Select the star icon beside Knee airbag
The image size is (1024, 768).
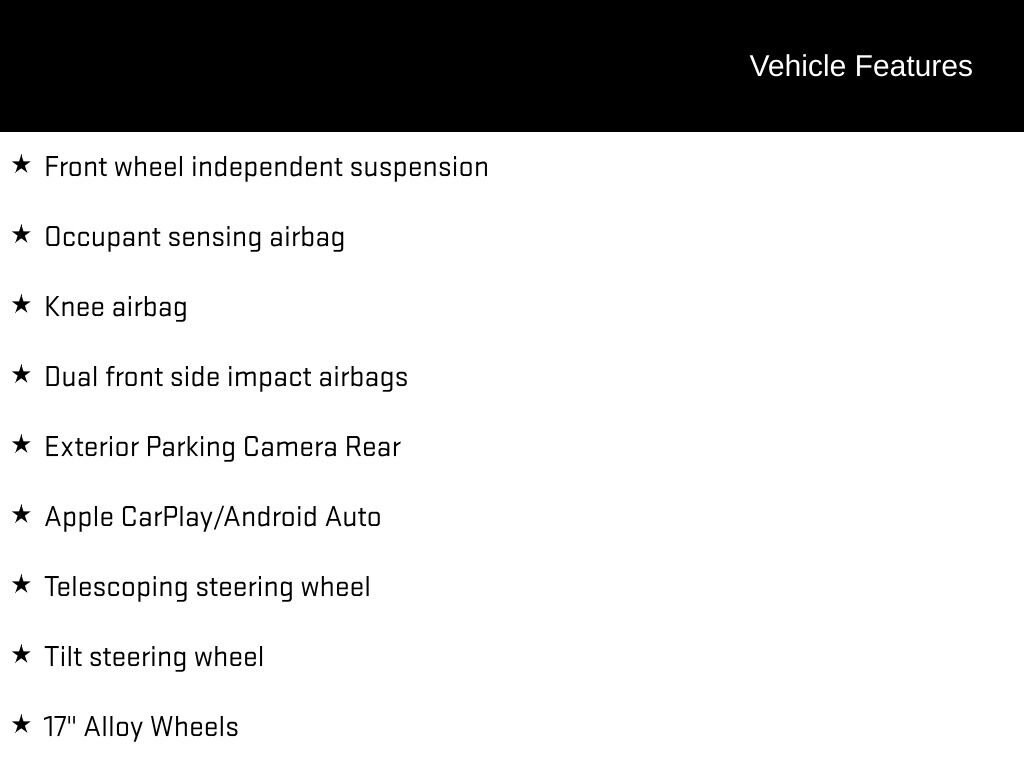pyautogui.click(x=21, y=304)
